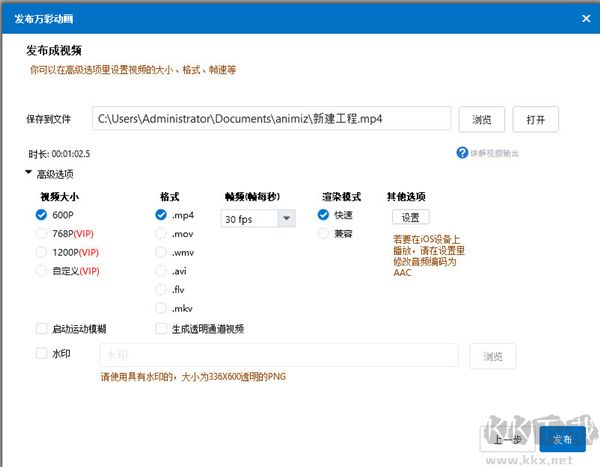Select 自定义 custom video size

41,270
